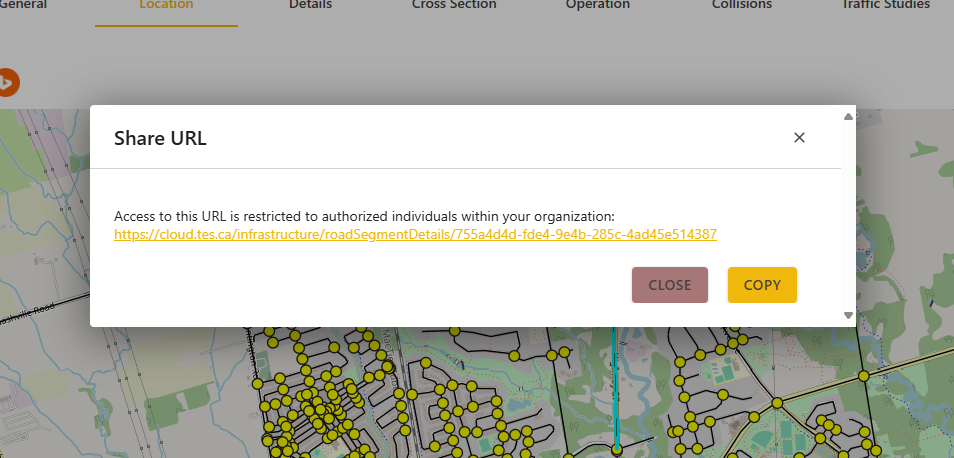Image resolution: width=954 pixels, height=458 pixels.
Task: Open the Details tab
Action: (x=310, y=5)
